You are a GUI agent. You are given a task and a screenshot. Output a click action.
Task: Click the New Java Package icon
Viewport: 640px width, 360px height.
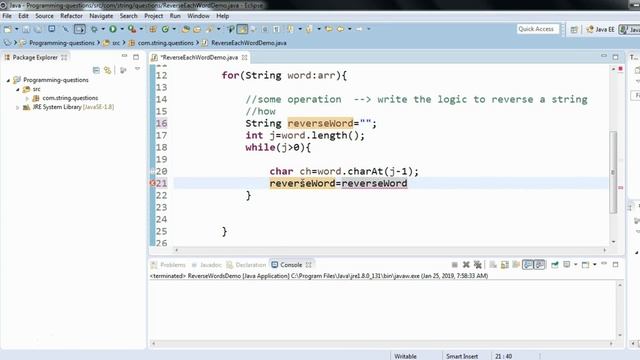point(153,29)
